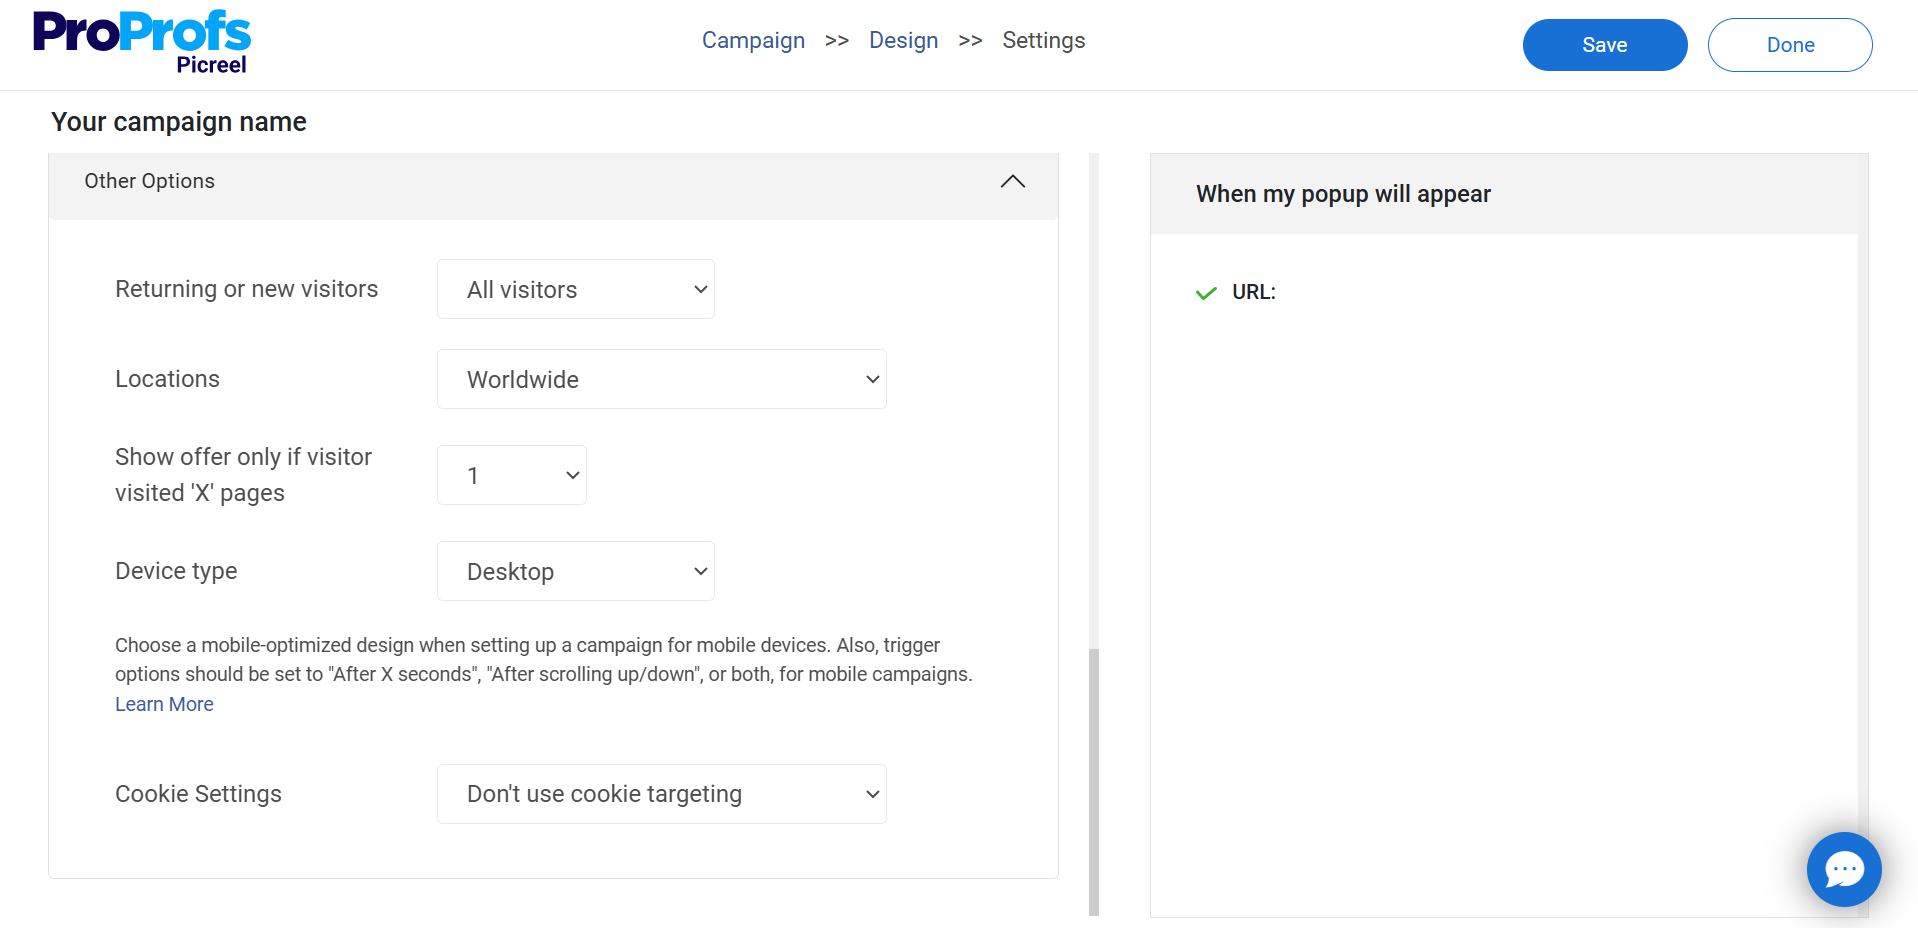Click the ProProfs Picreel logo
The width and height of the screenshot is (1918, 928).
(141, 43)
